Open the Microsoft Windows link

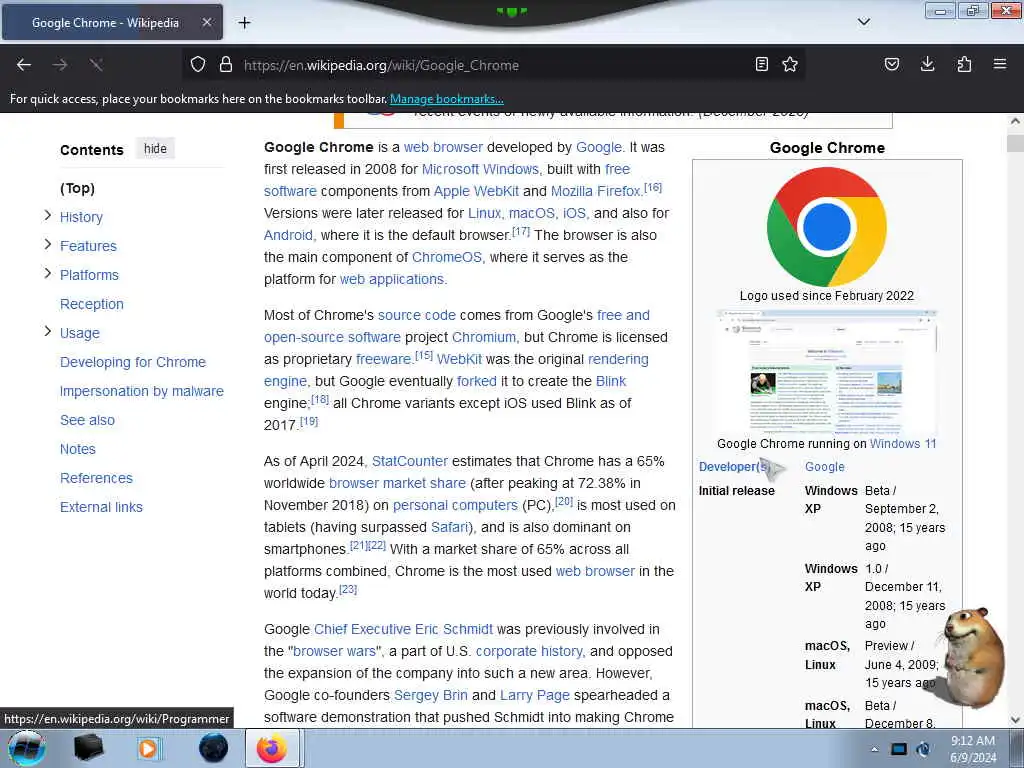[x=480, y=170]
